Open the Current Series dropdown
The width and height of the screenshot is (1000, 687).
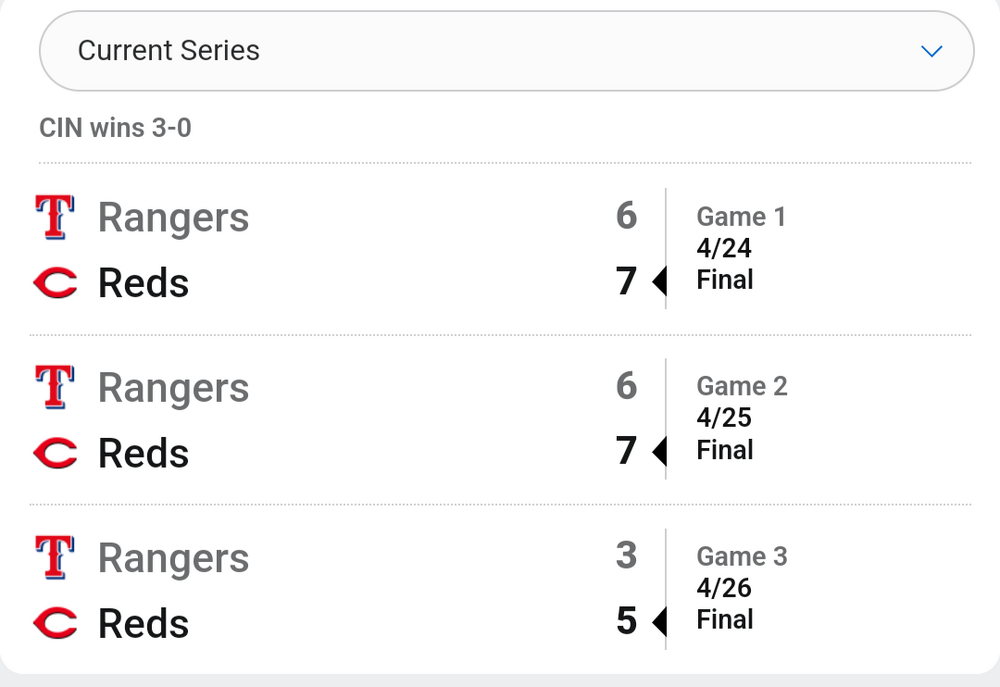click(505, 51)
